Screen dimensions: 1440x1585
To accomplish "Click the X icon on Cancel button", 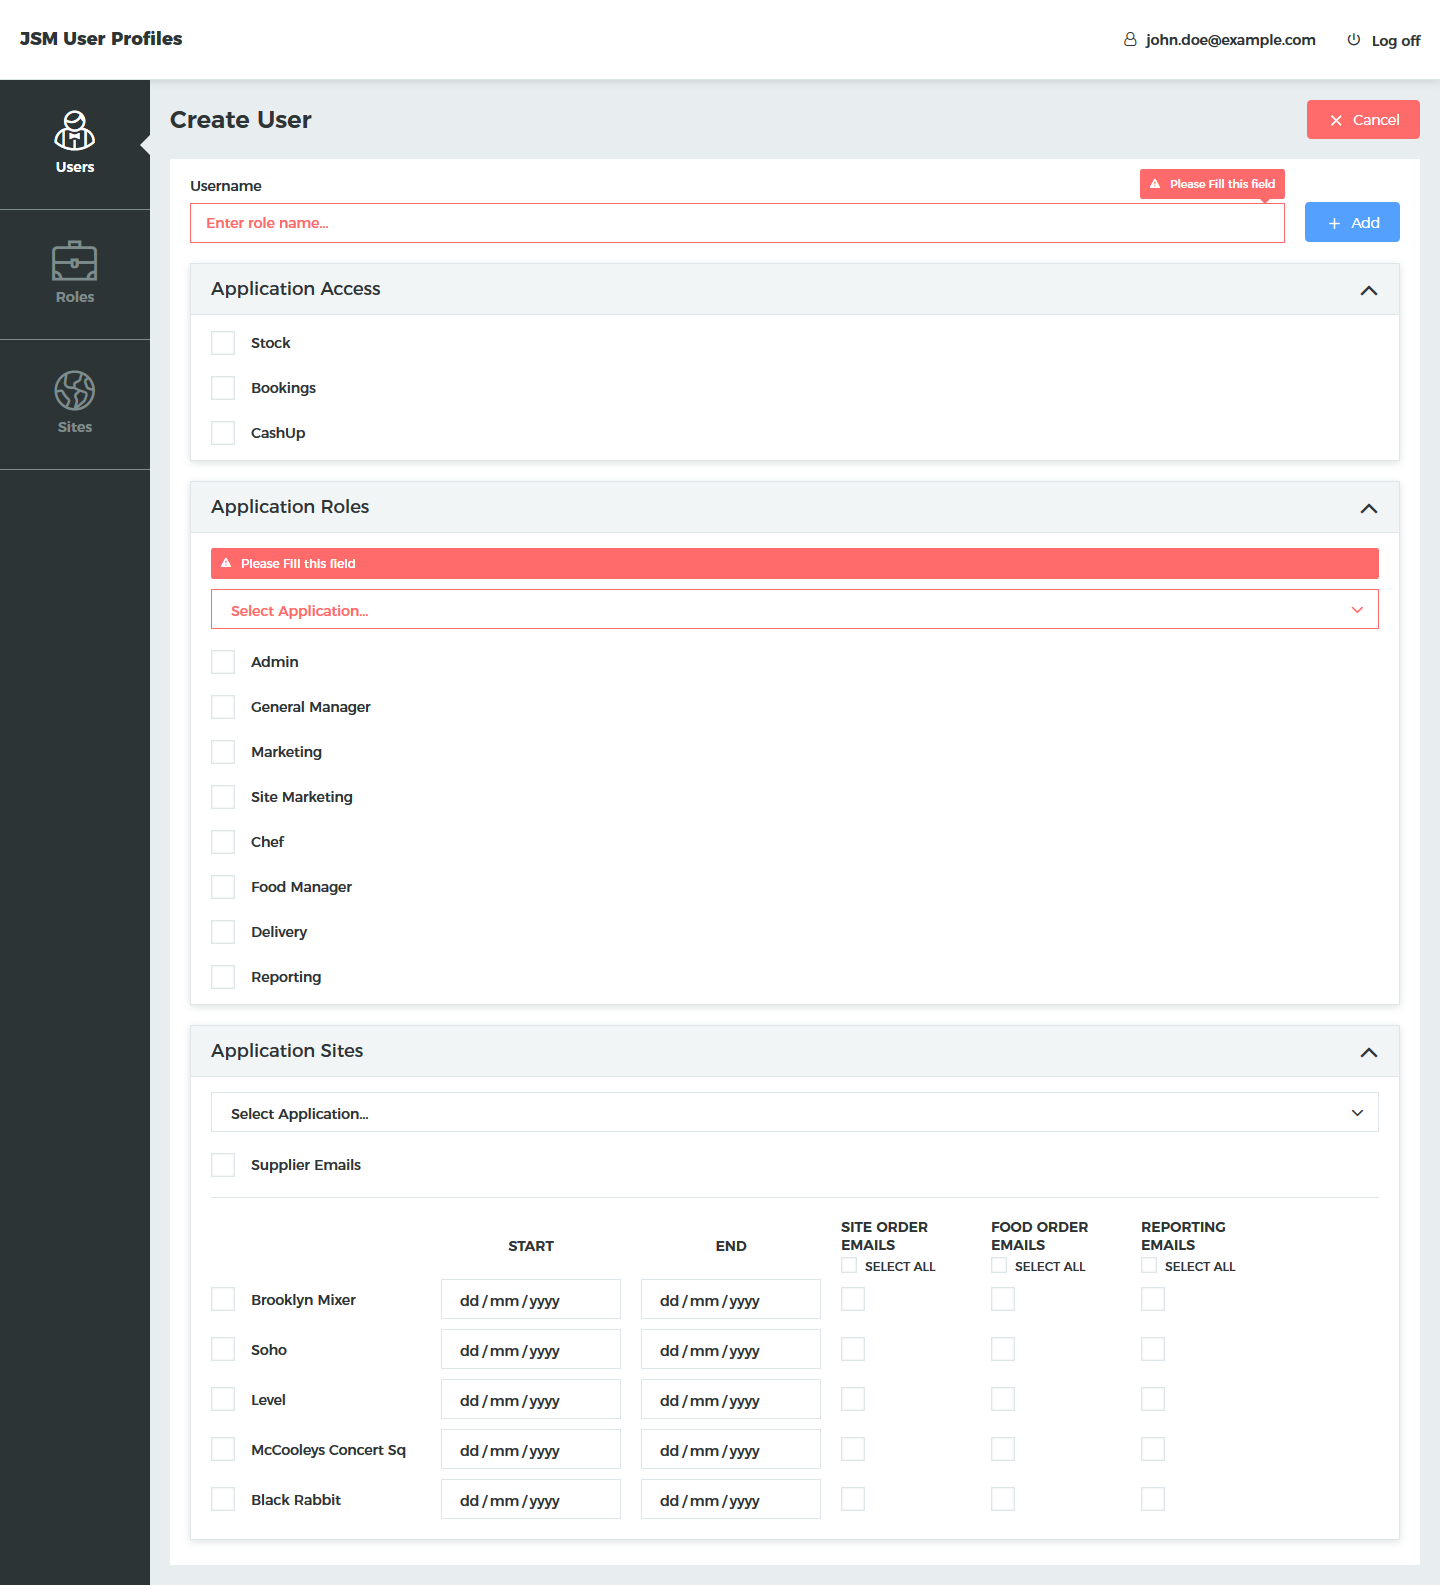I will click(1336, 120).
